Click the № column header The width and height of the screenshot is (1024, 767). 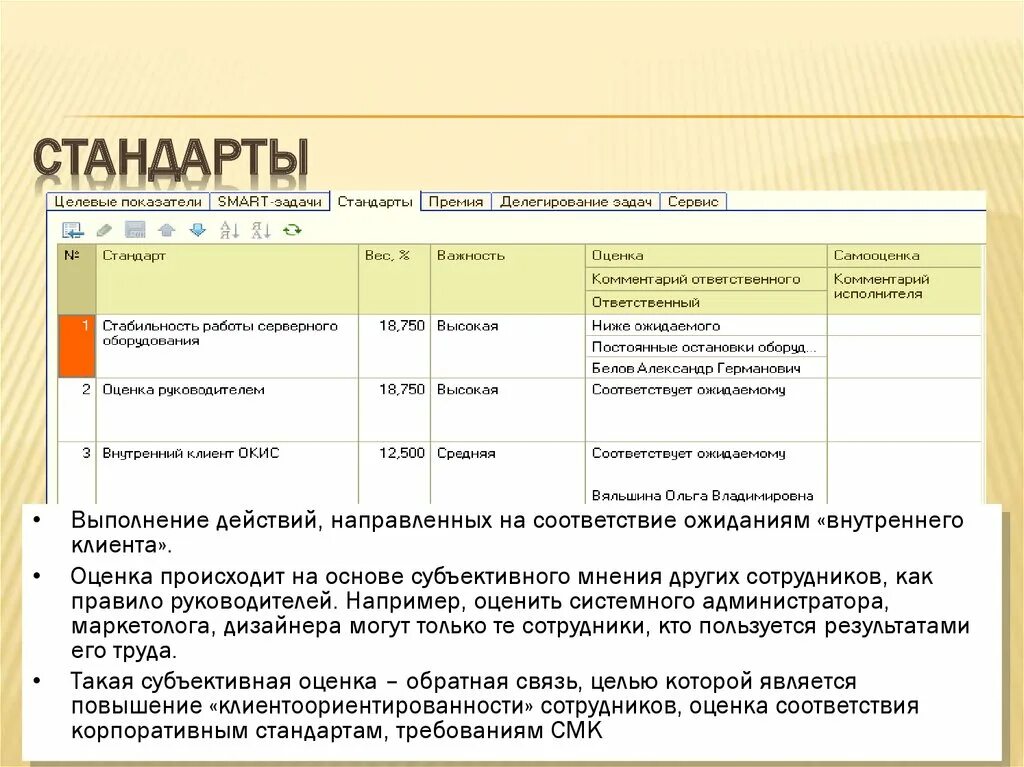point(77,279)
